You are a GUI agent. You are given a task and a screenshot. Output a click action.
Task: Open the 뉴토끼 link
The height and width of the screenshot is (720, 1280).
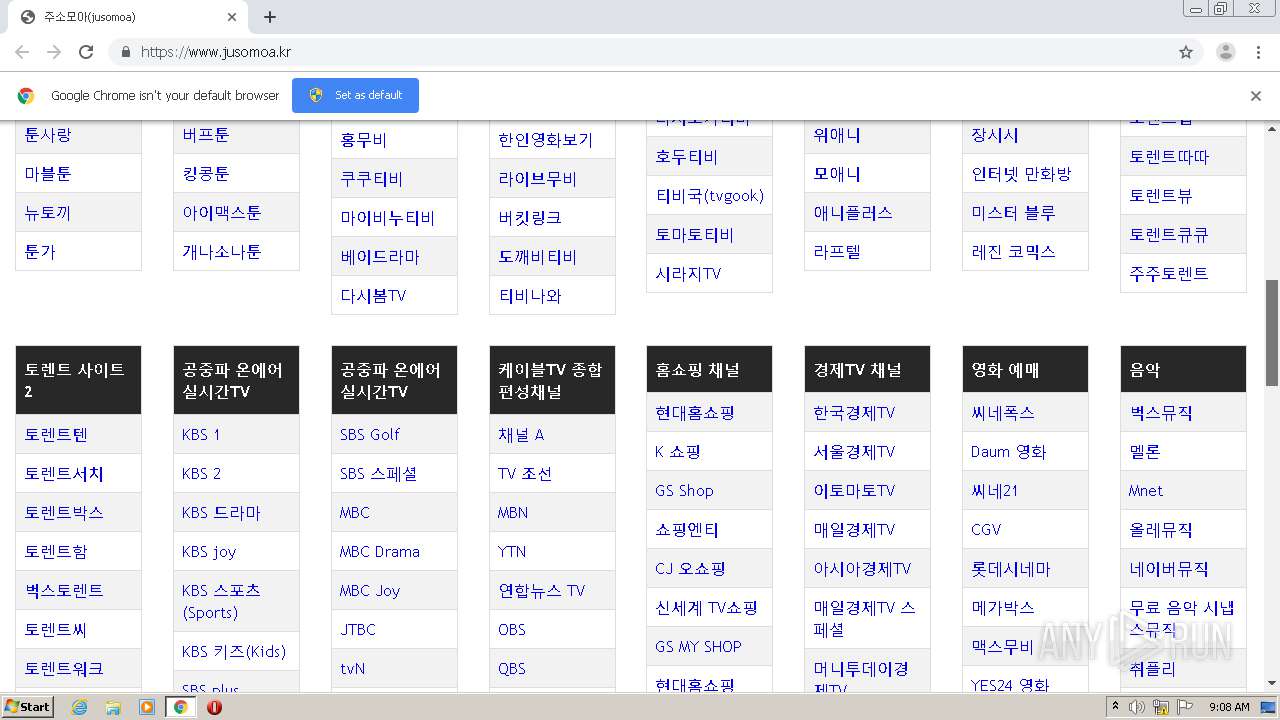(48, 213)
